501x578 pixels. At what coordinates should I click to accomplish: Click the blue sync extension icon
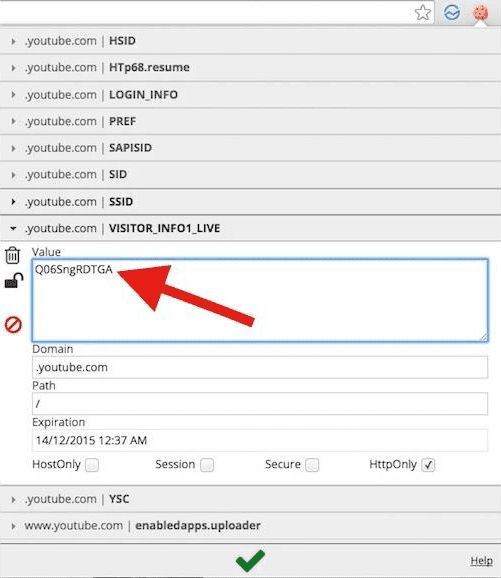point(452,13)
